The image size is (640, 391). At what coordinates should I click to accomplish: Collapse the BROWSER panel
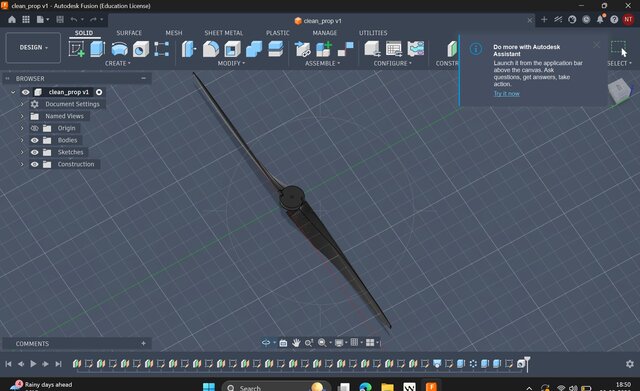pyautogui.click(x=143, y=78)
